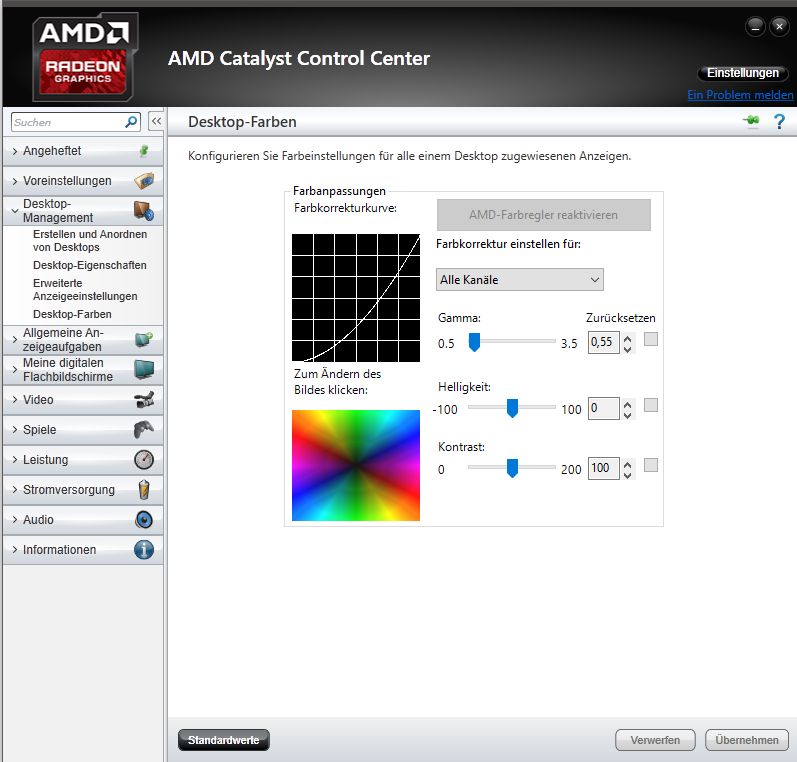Expand the Leistung section
This screenshot has height=762, width=797.
(x=15, y=460)
